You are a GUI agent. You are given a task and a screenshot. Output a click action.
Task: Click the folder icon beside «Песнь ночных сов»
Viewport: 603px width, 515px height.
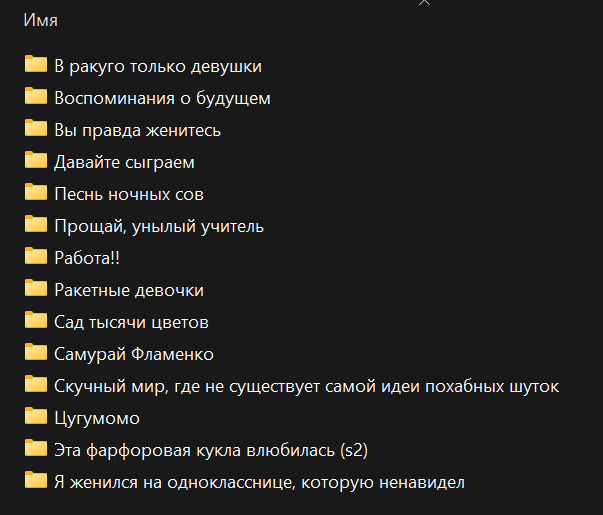tap(36, 193)
